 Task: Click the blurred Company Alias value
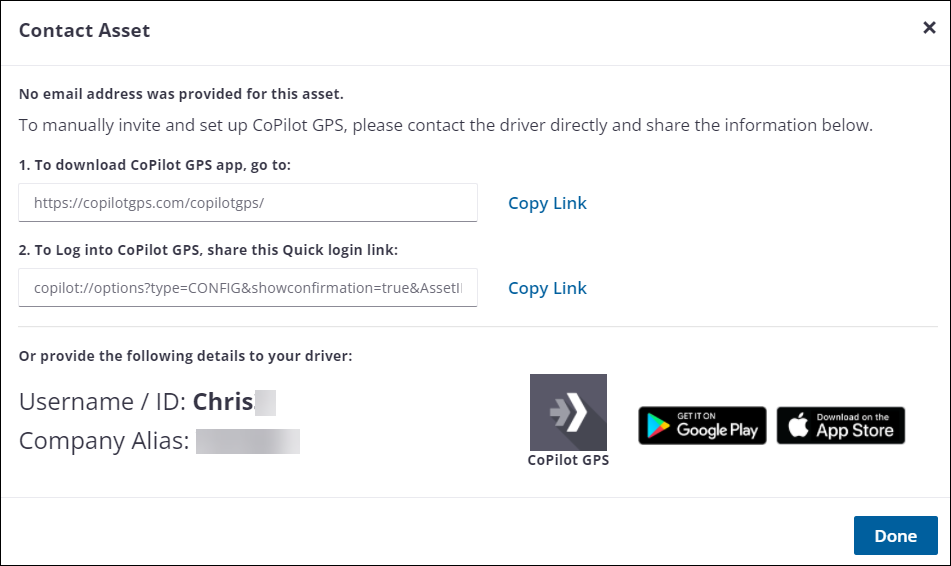click(248, 441)
